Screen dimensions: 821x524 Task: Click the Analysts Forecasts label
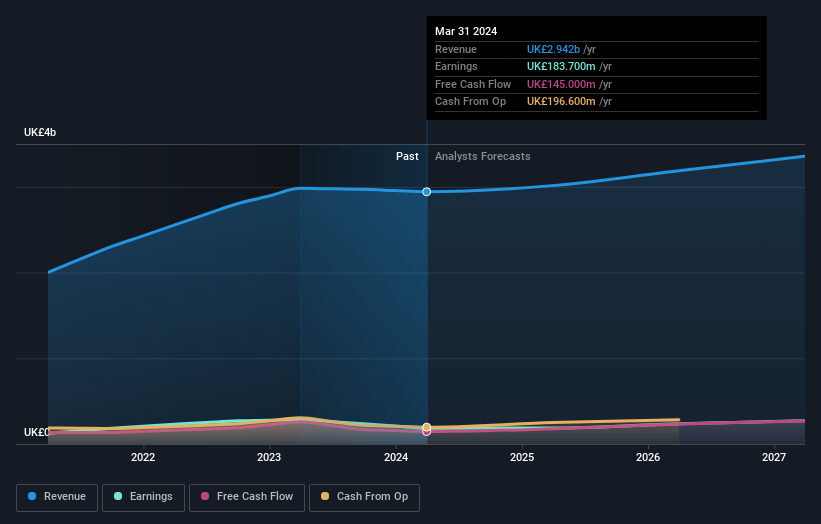tap(483, 157)
